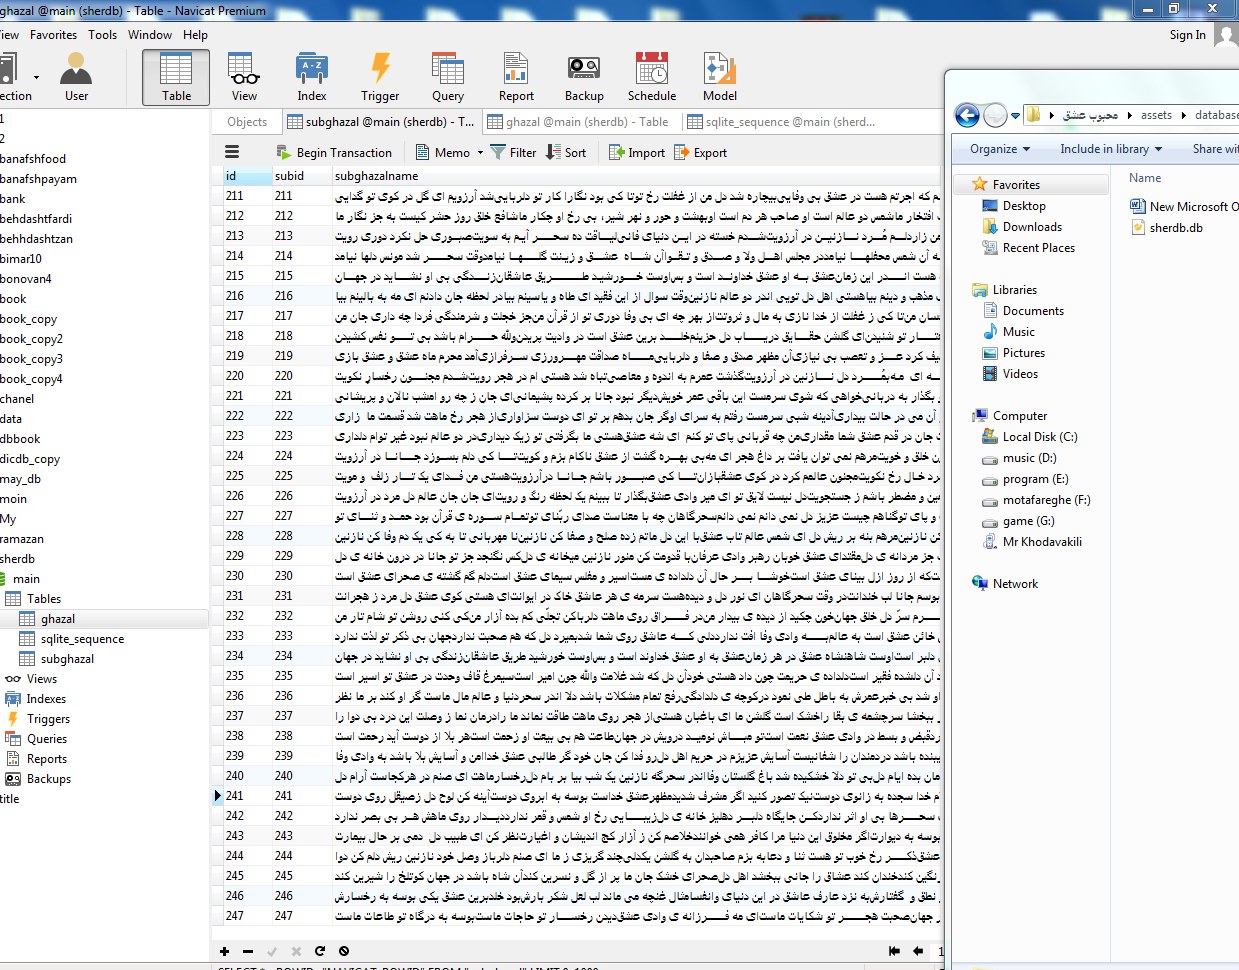
Task: Select the sqlite_sequence table in the tree
Action: (82, 639)
